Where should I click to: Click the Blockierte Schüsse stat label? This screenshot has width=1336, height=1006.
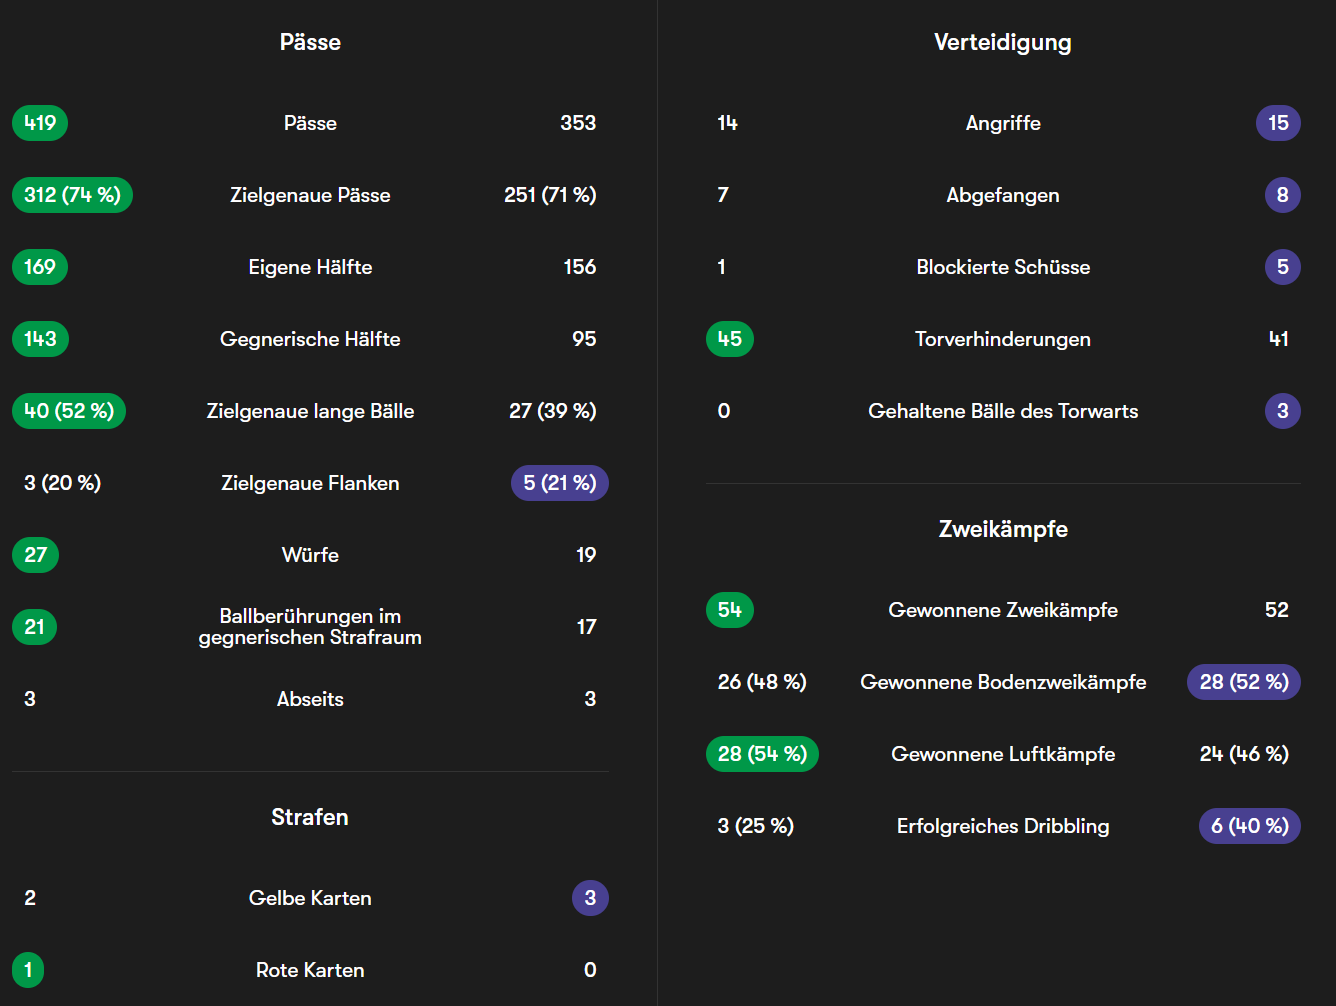pos(1002,267)
